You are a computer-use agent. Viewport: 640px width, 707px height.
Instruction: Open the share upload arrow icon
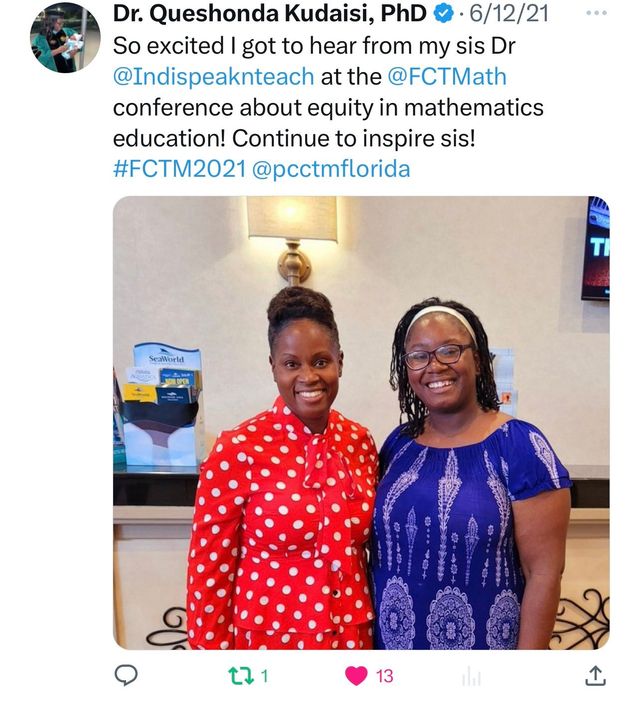coord(595,675)
